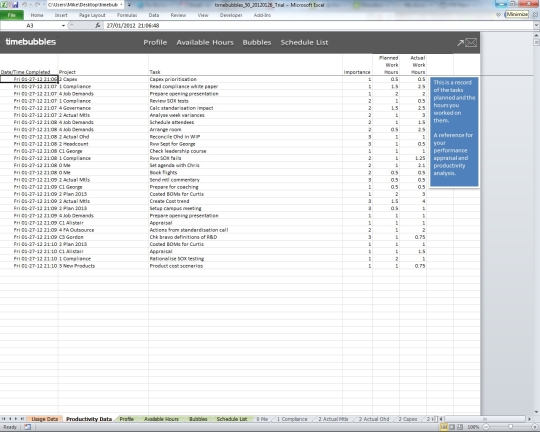Click the zoom out minus button
This screenshot has width=540, height=432.
(486, 427)
